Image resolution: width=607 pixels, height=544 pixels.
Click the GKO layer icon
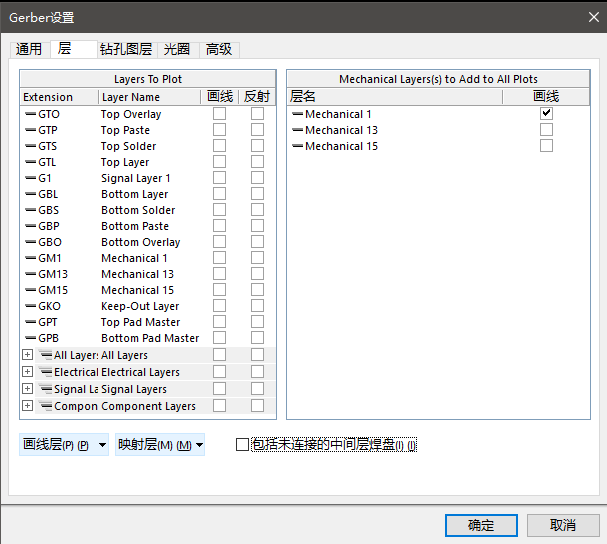[x=31, y=306]
